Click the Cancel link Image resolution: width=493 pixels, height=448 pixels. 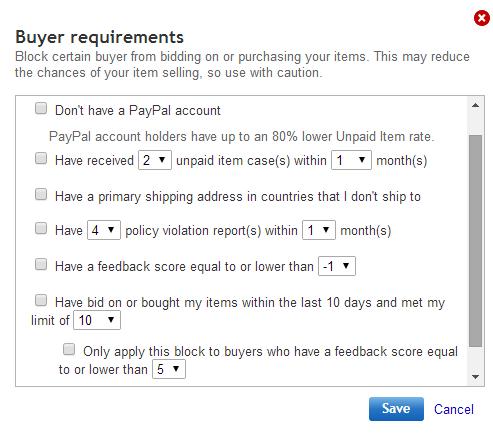click(454, 409)
